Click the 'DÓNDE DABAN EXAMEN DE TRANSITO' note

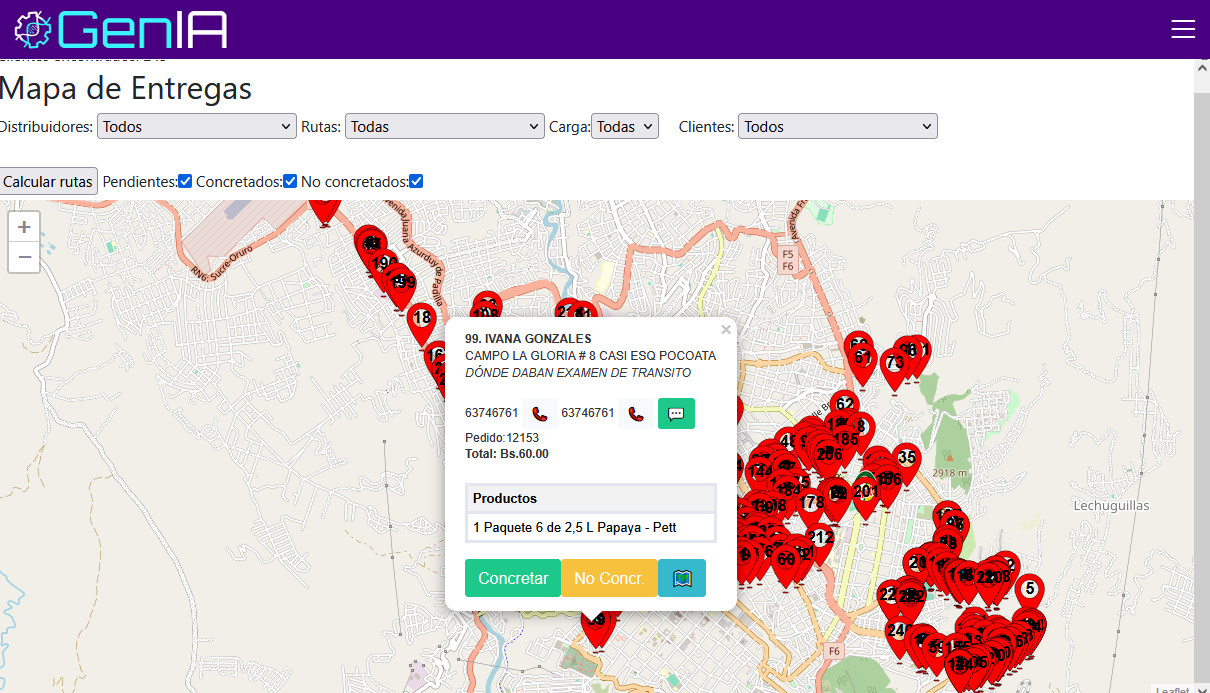(578, 373)
